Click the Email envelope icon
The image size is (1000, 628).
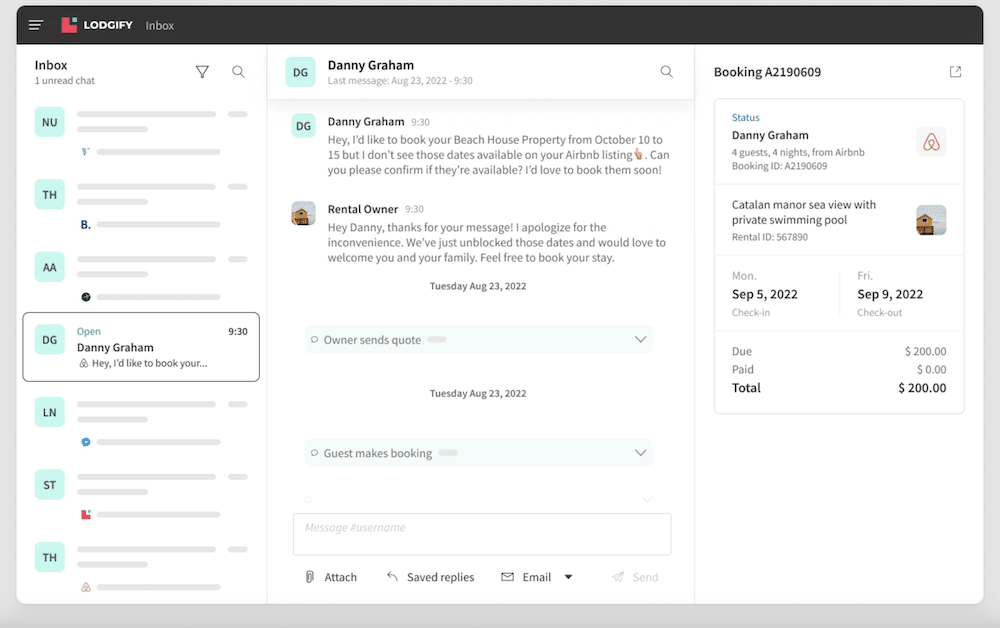[508, 577]
